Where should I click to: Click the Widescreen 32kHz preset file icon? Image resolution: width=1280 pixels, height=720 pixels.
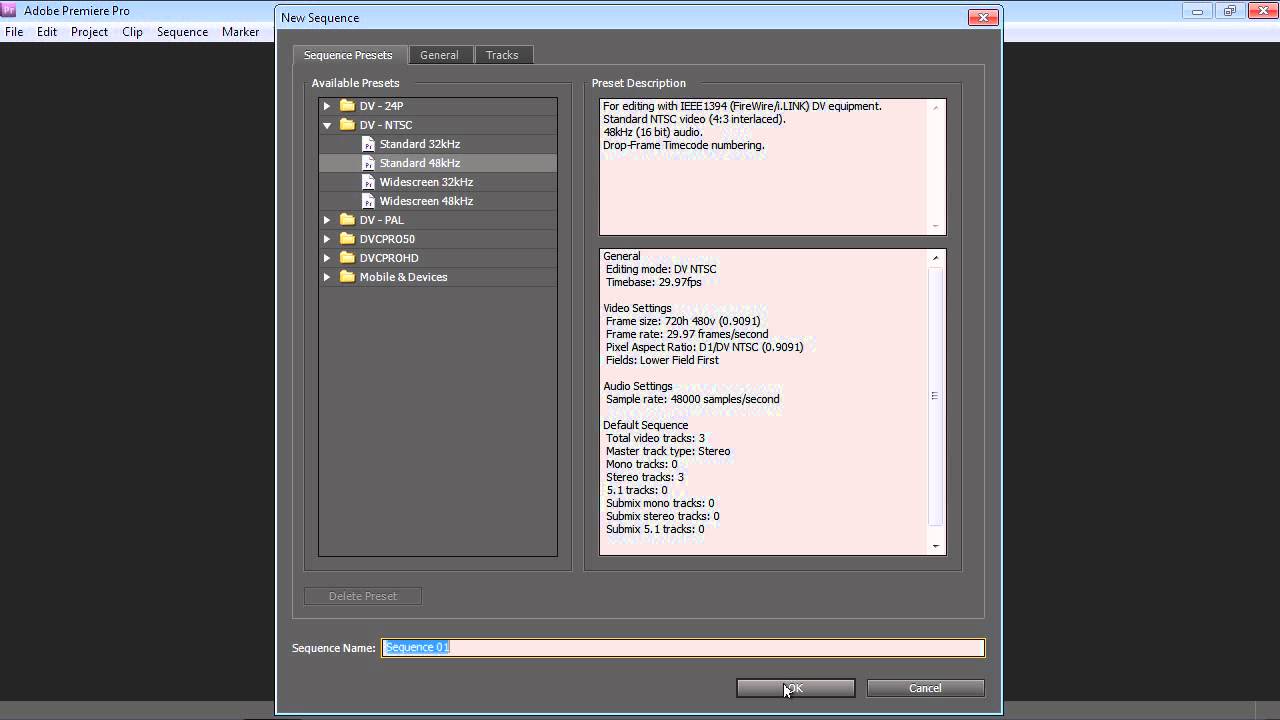coord(368,182)
